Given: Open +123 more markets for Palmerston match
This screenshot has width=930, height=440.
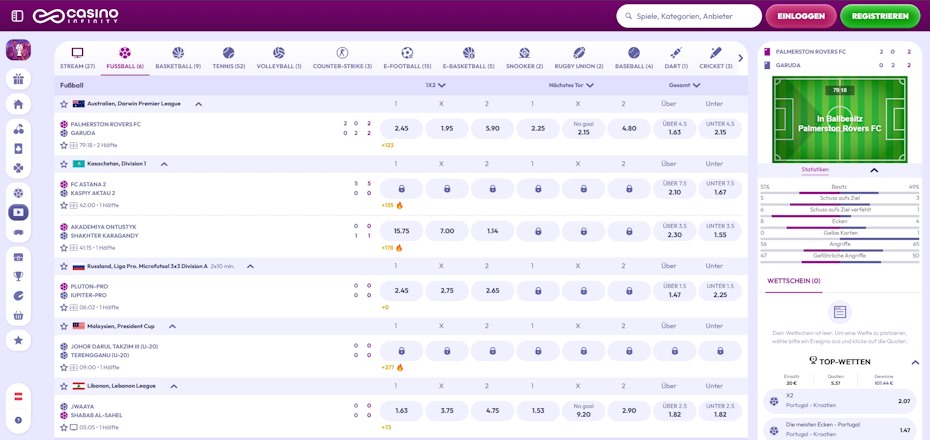Looking at the screenshot, I should pos(388,145).
